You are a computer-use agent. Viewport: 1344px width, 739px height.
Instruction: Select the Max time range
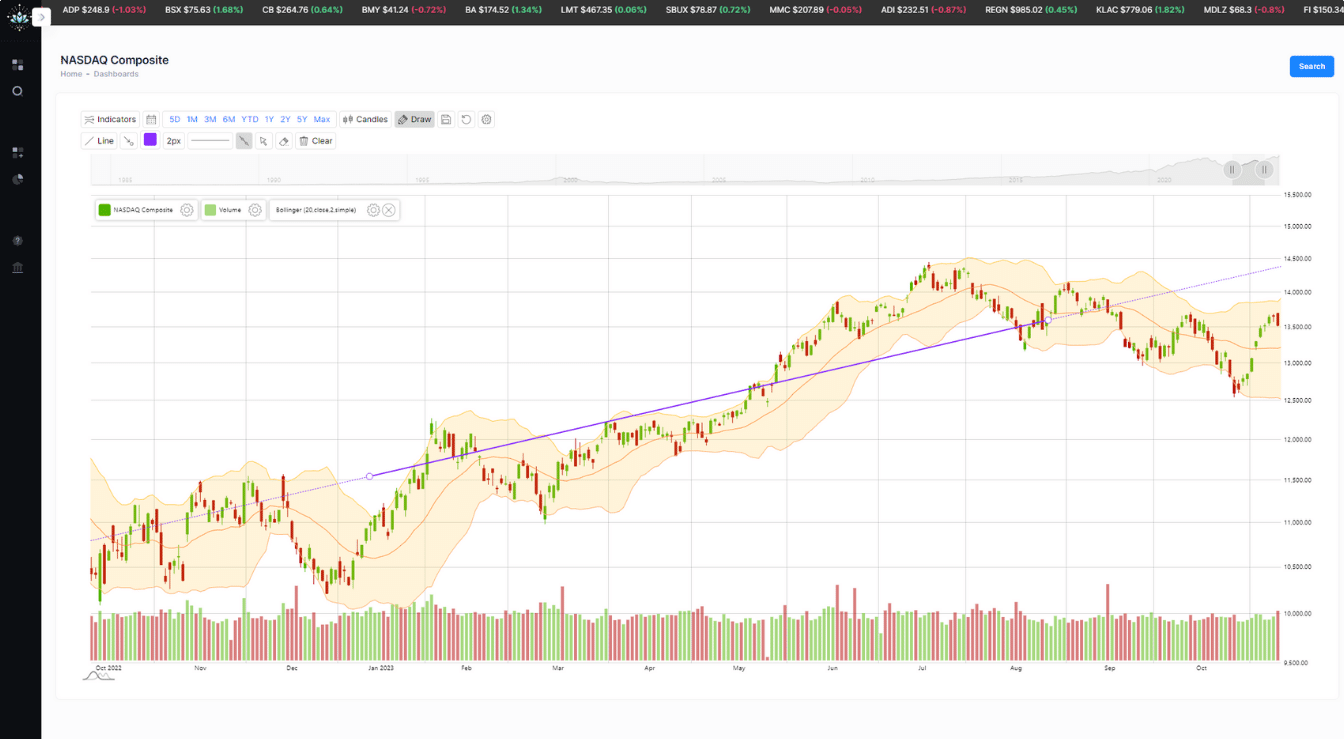pos(322,119)
